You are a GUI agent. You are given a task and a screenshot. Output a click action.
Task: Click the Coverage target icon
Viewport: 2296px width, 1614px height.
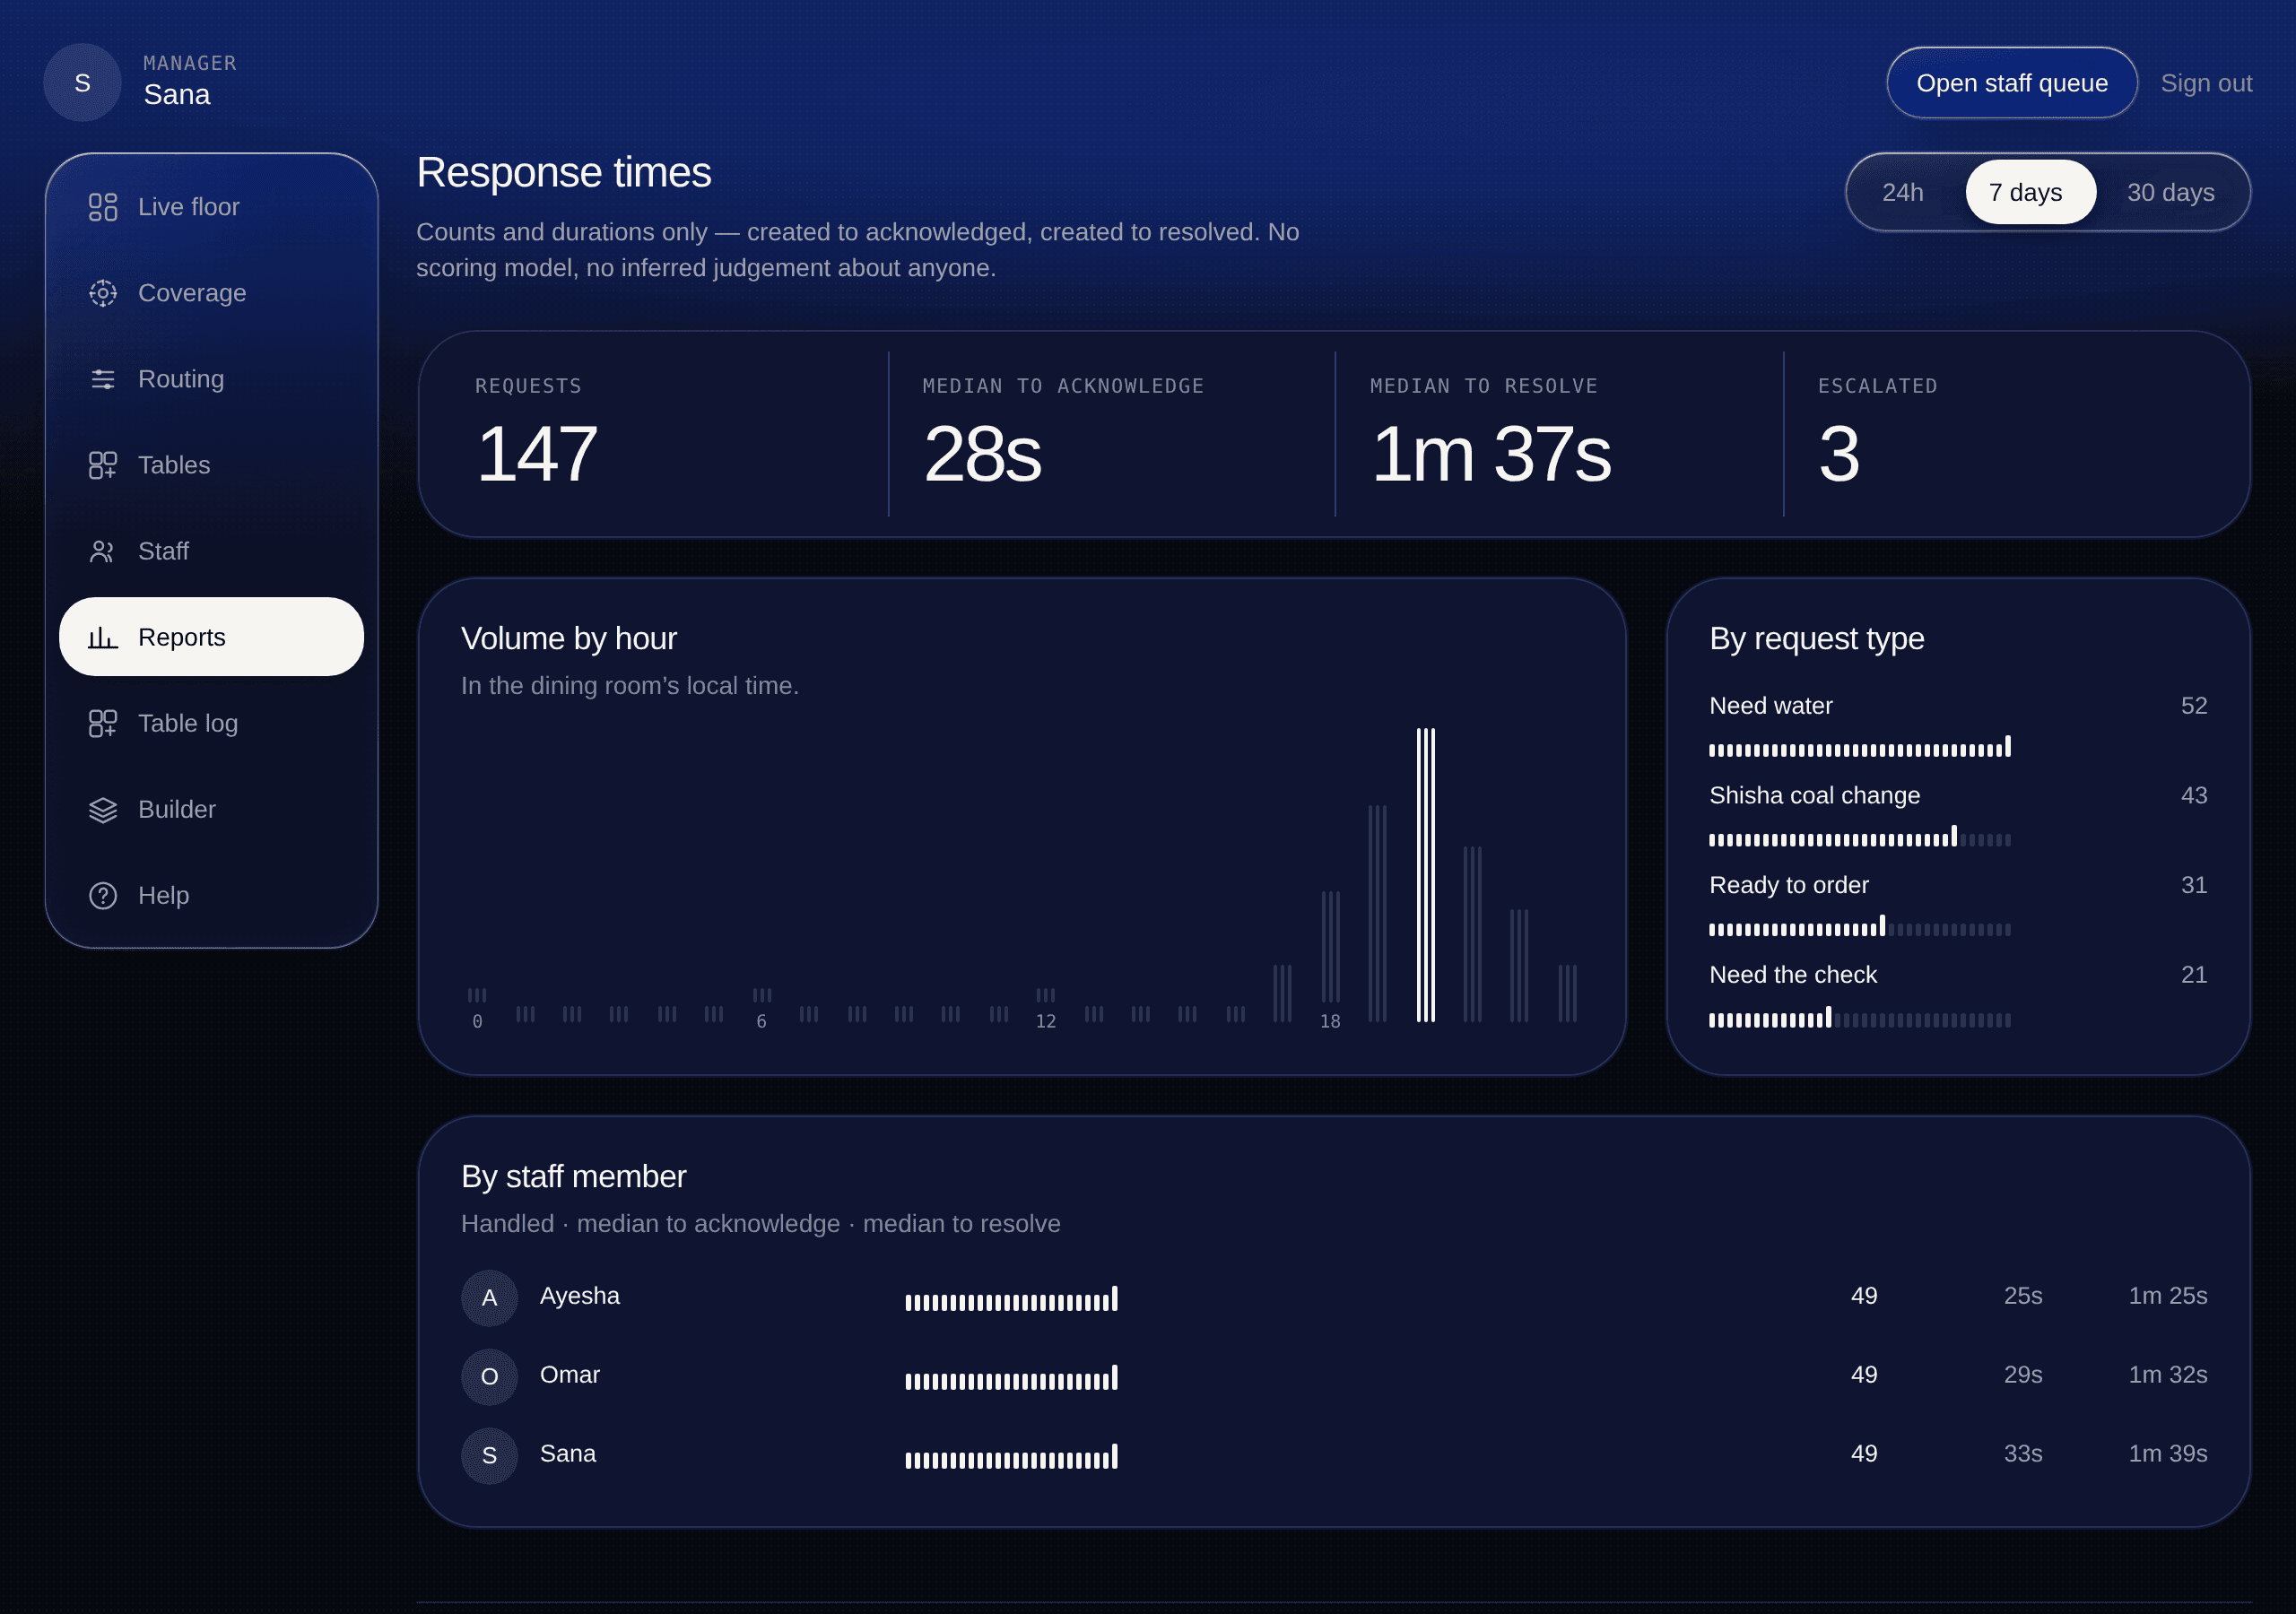tap(103, 293)
